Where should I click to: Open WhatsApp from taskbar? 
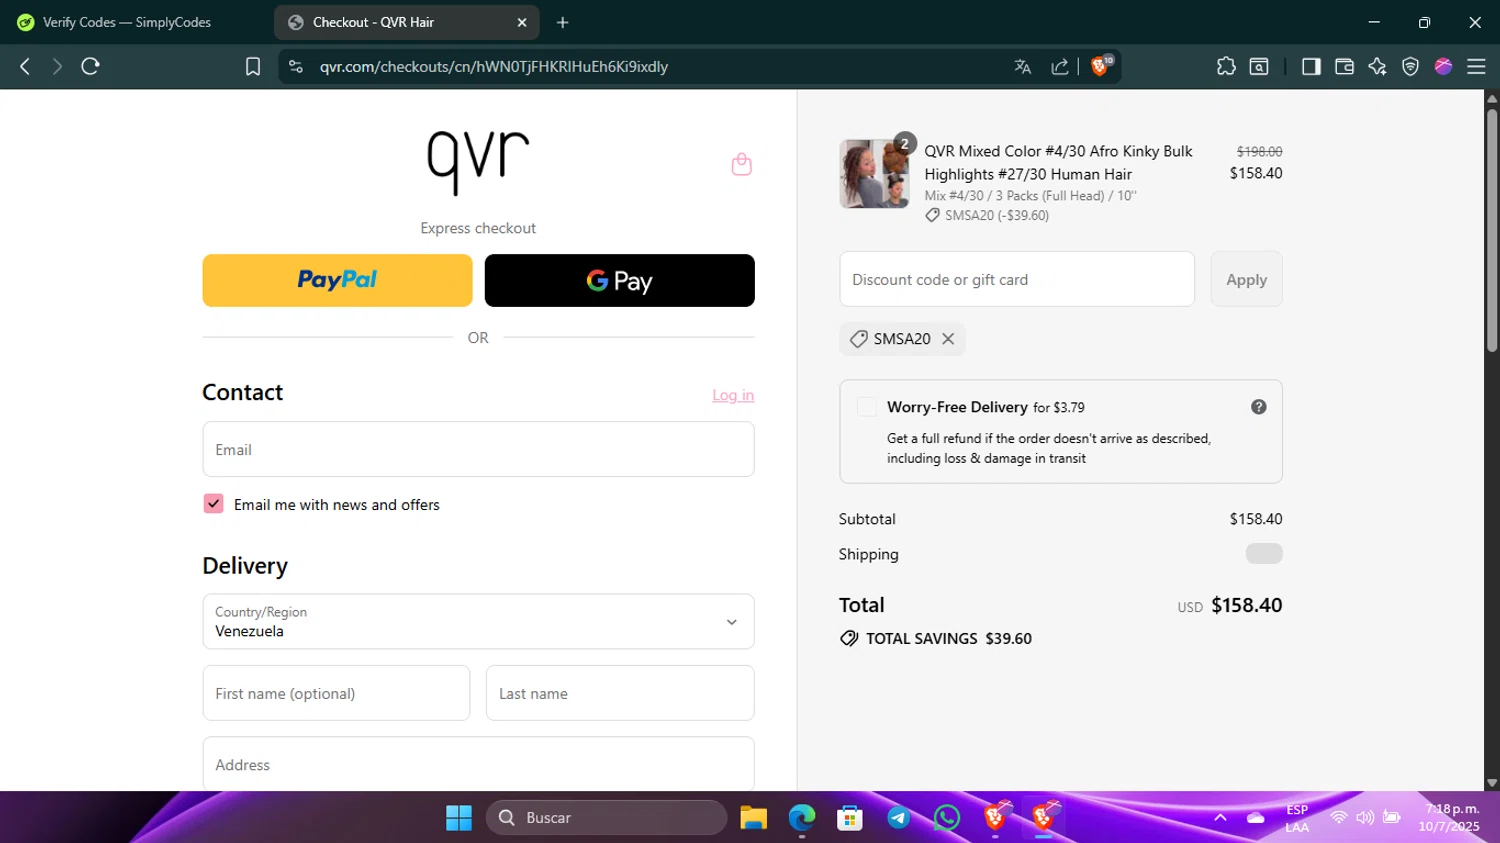click(x=946, y=818)
